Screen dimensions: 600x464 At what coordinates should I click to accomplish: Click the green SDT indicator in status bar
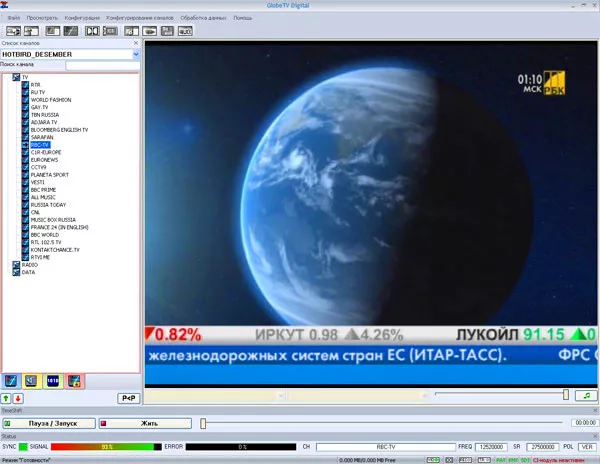[525, 460]
